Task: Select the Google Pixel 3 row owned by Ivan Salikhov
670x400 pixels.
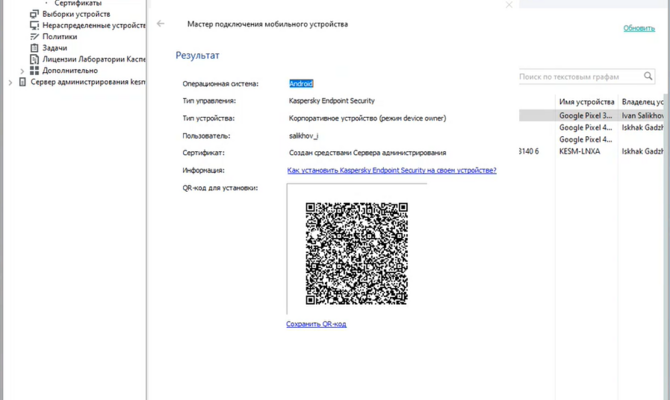Action: 592,115
